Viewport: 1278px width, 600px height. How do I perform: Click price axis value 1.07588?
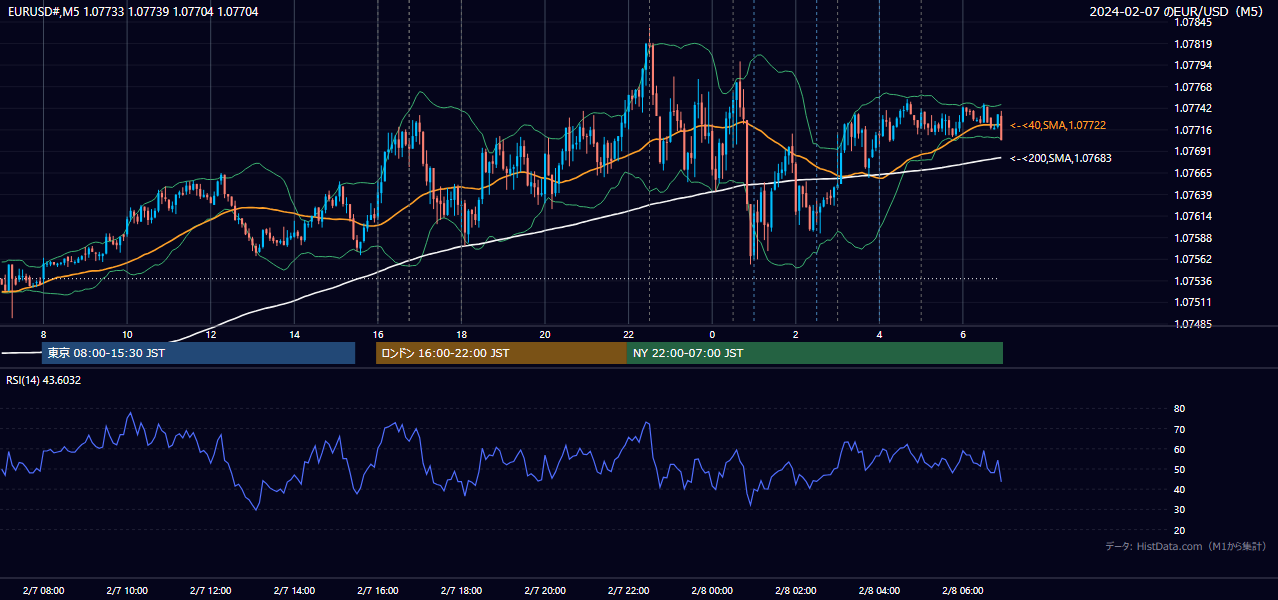click(1192, 238)
